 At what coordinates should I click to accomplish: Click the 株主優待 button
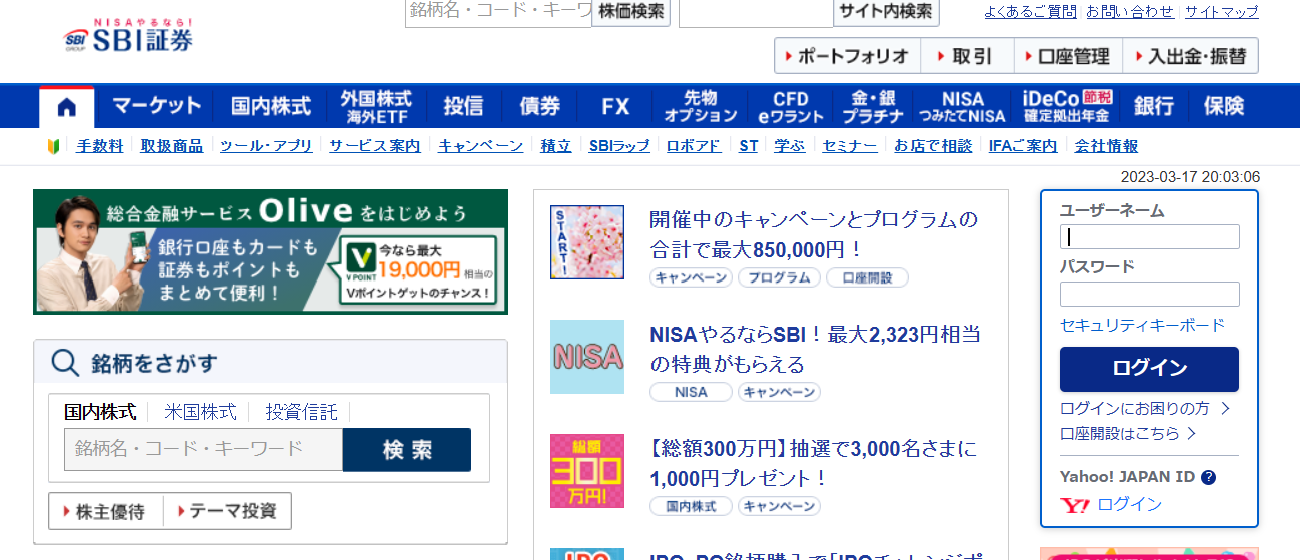(x=106, y=511)
